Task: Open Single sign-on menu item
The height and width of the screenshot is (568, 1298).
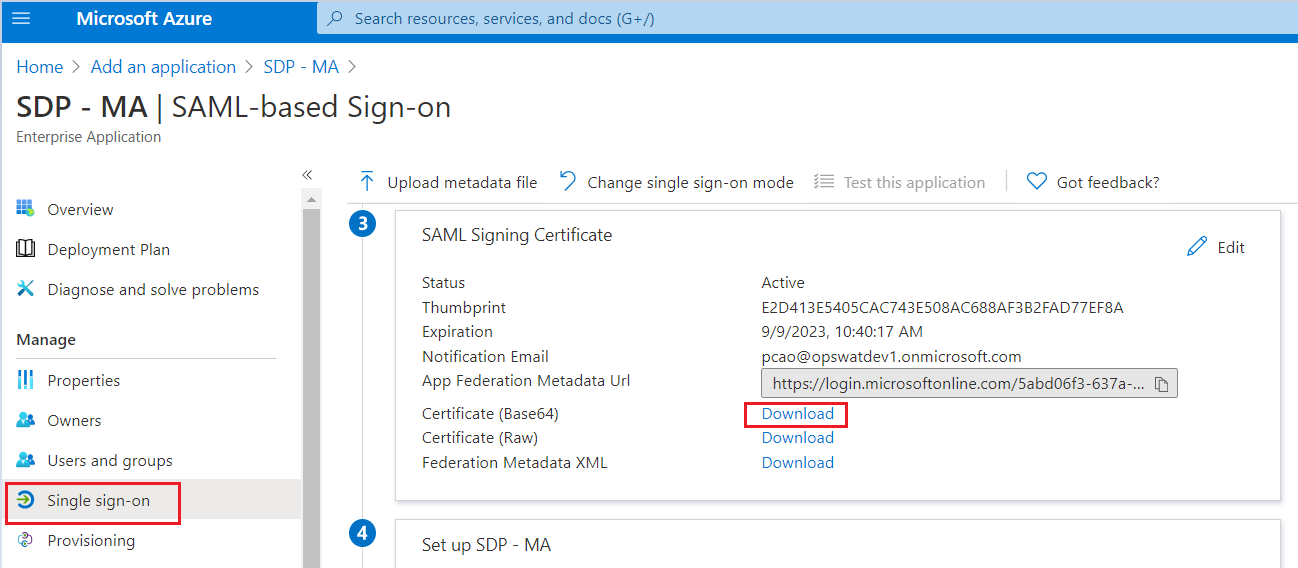Action: (x=98, y=500)
